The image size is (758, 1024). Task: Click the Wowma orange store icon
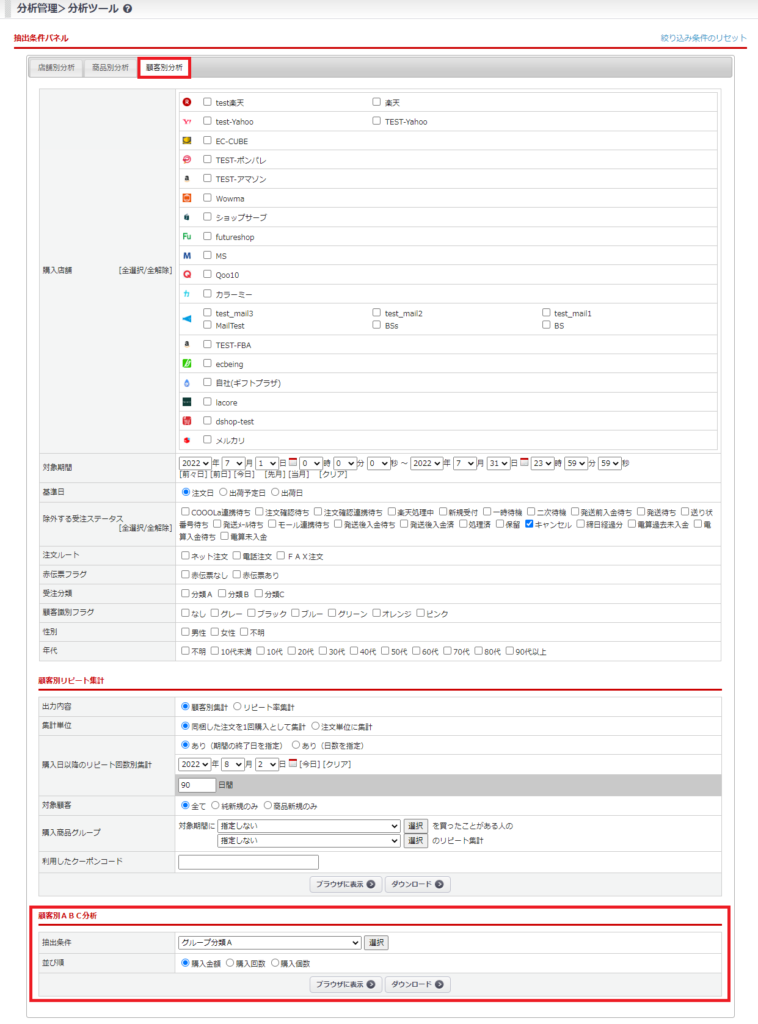tap(187, 198)
